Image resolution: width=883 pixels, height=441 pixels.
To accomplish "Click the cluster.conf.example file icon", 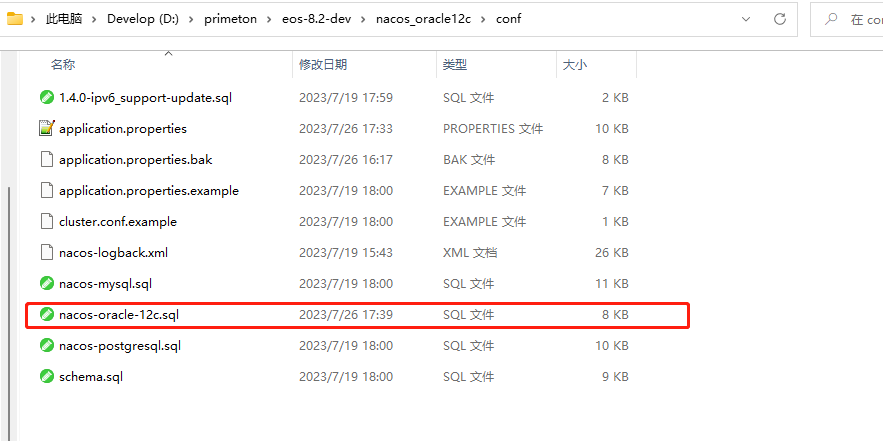I will [46, 222].
